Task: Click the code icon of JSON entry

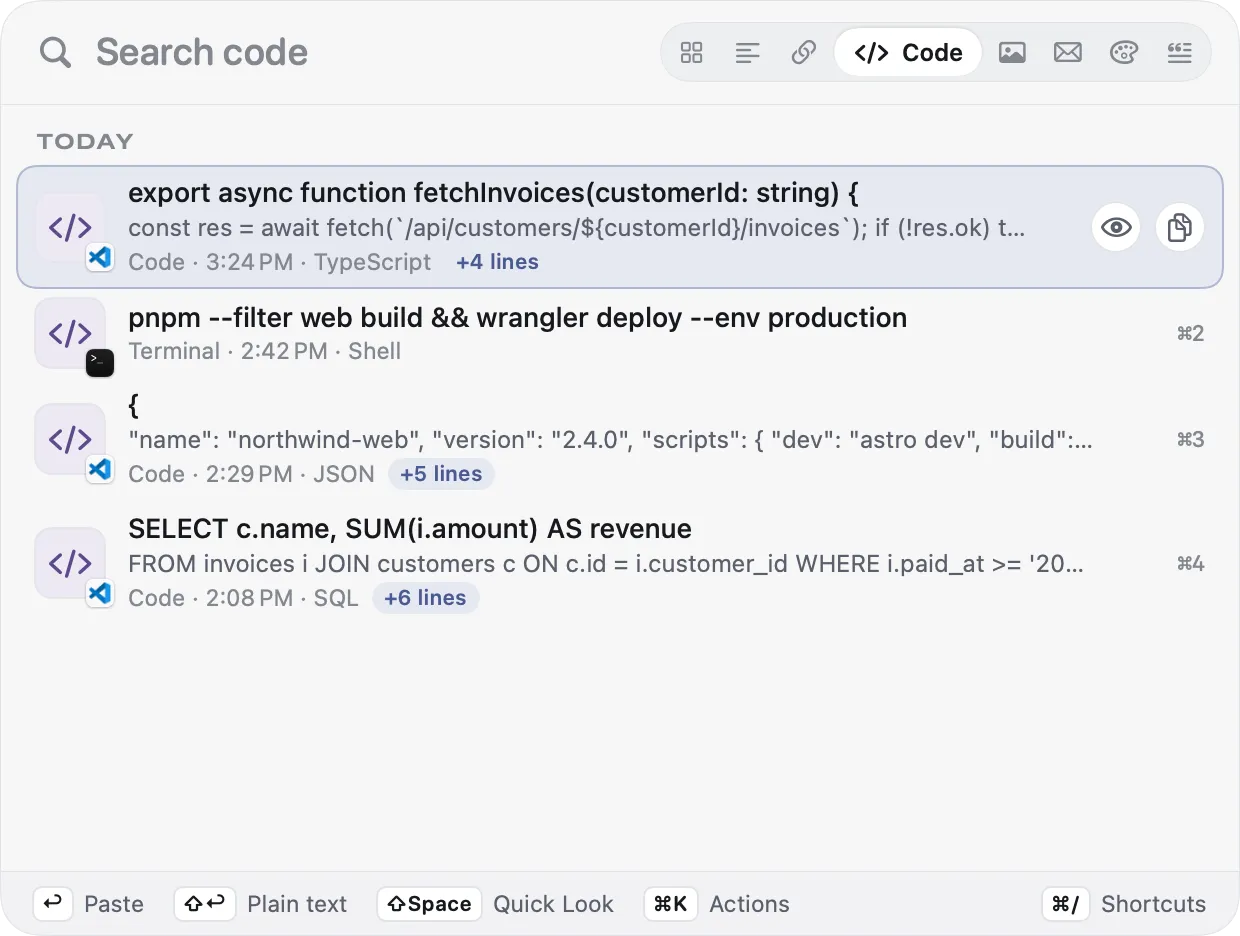Action: pos(70,439)
